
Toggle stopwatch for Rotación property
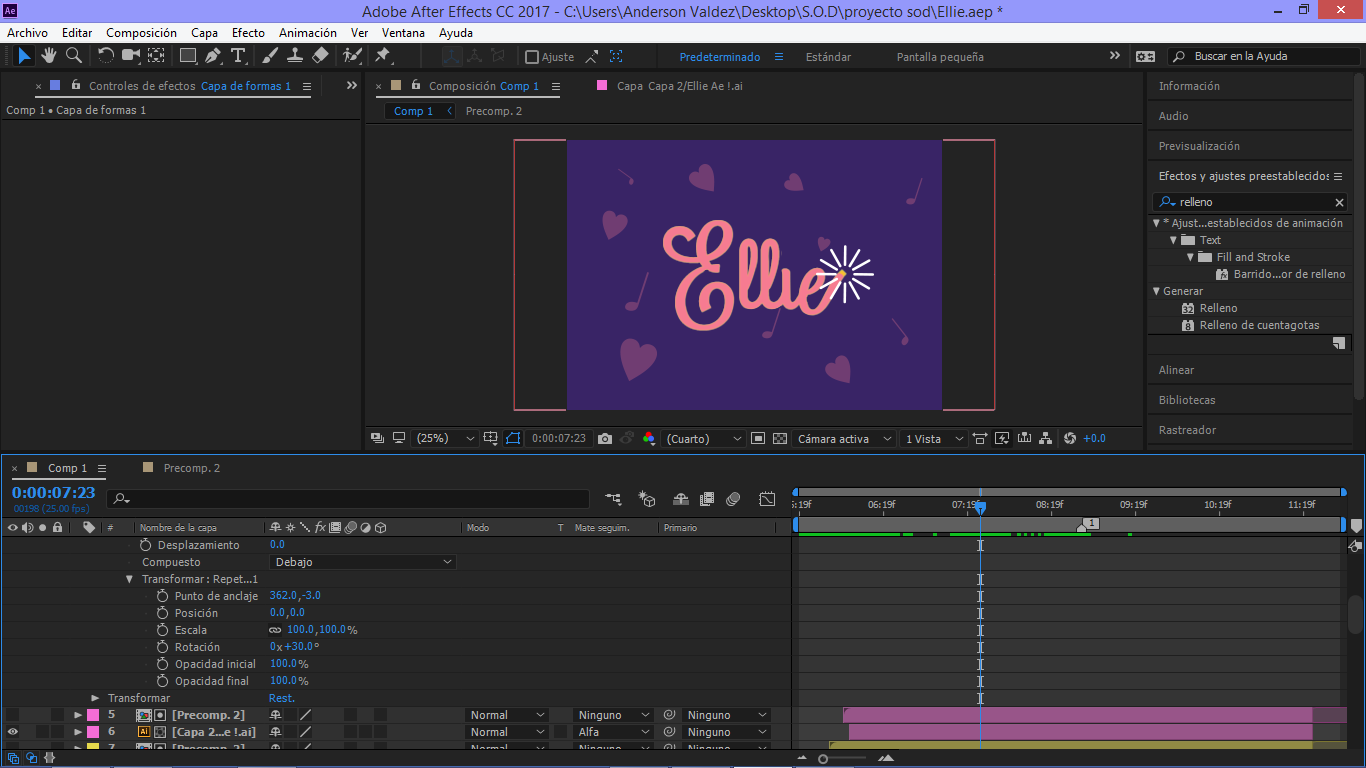tap(162, 647)
